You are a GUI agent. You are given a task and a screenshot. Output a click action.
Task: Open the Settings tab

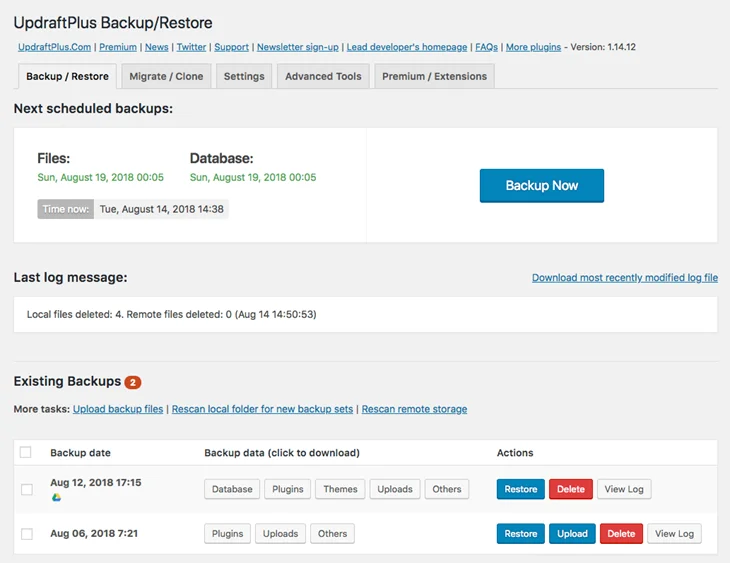tap(244, 76)
